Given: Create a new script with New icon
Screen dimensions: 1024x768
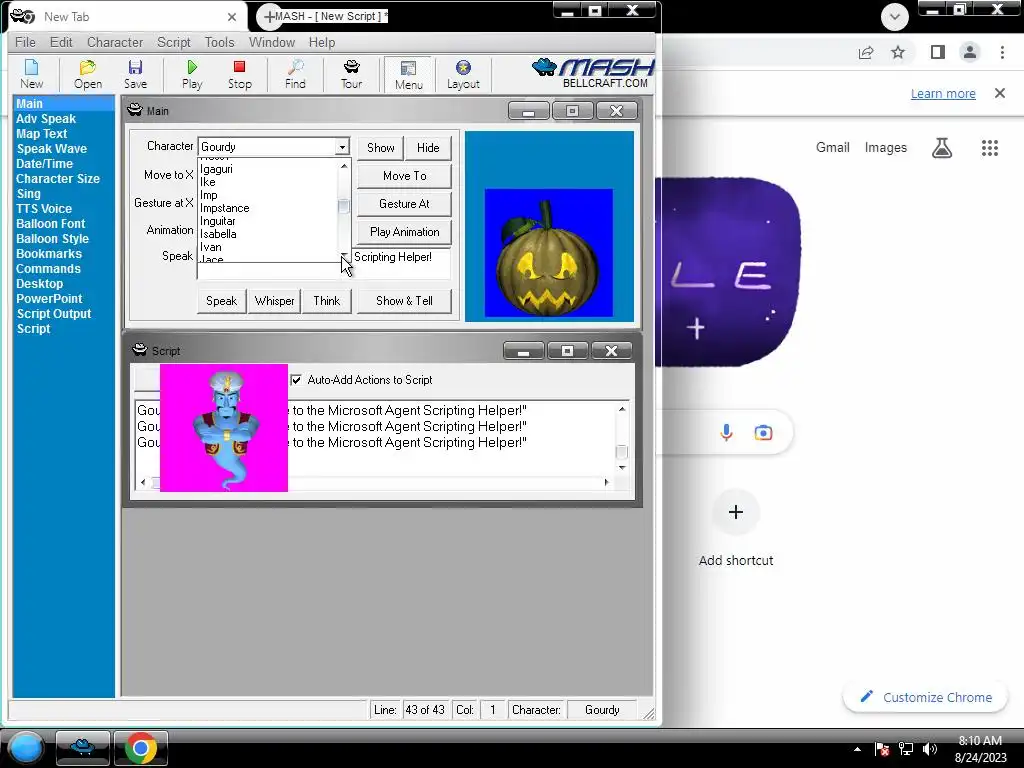Looking at the screenshot, I should (31, 74).
